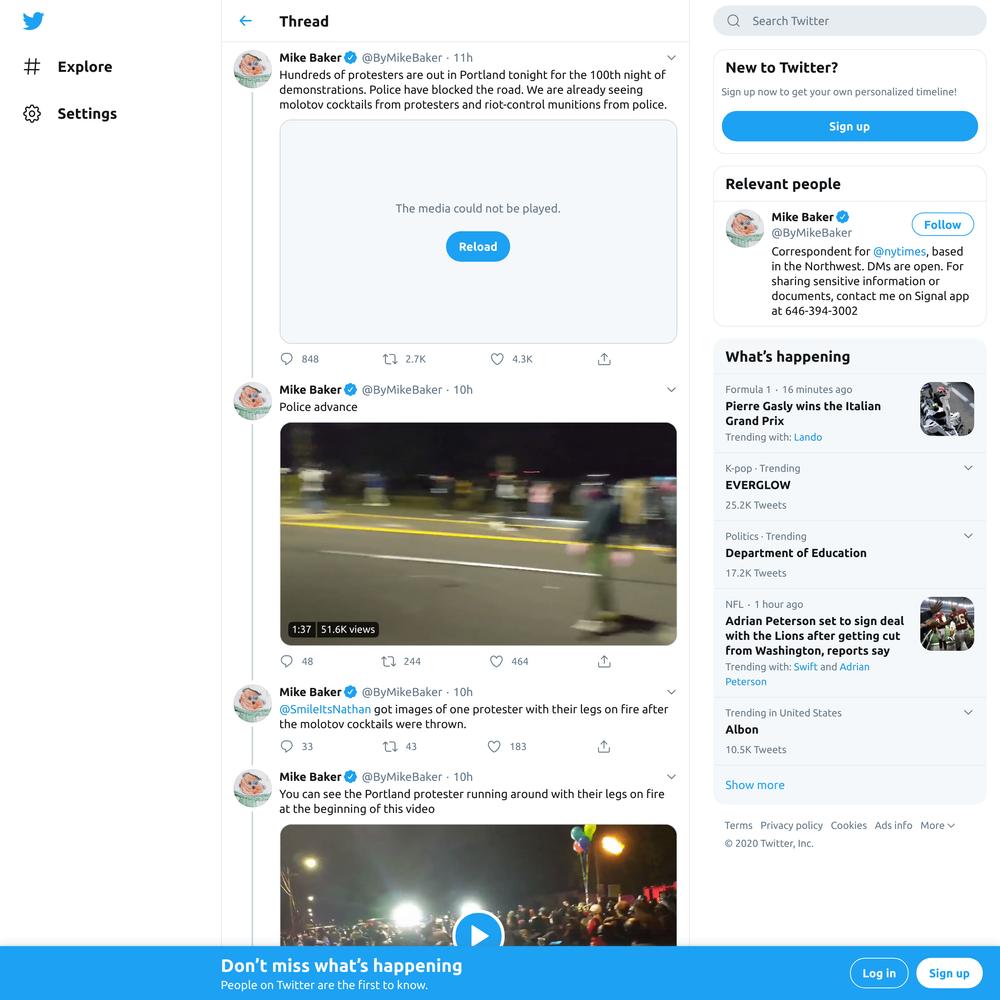This screenshot has height=1000, width=1000.
Task: Open the @nytimes link in bio
Action: [x=899, y=251]
